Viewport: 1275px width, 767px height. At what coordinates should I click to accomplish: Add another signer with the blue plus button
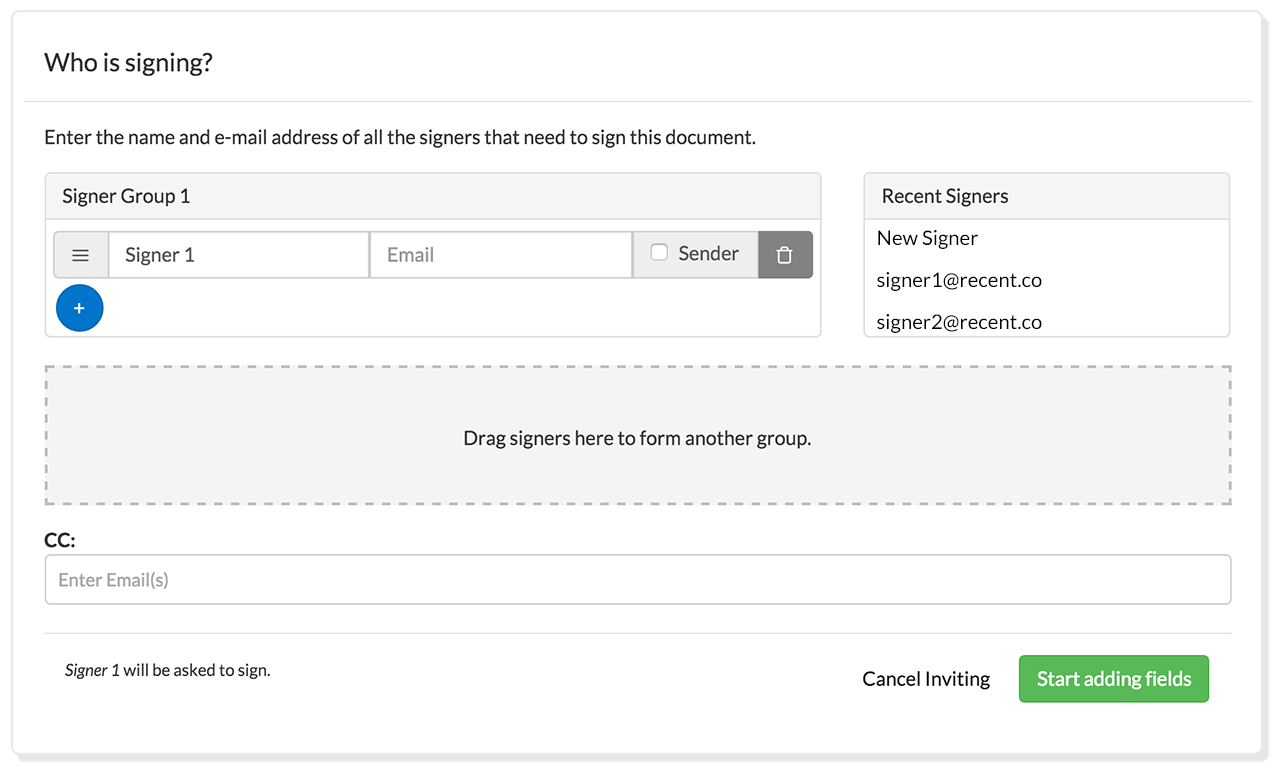click(80, 308)
